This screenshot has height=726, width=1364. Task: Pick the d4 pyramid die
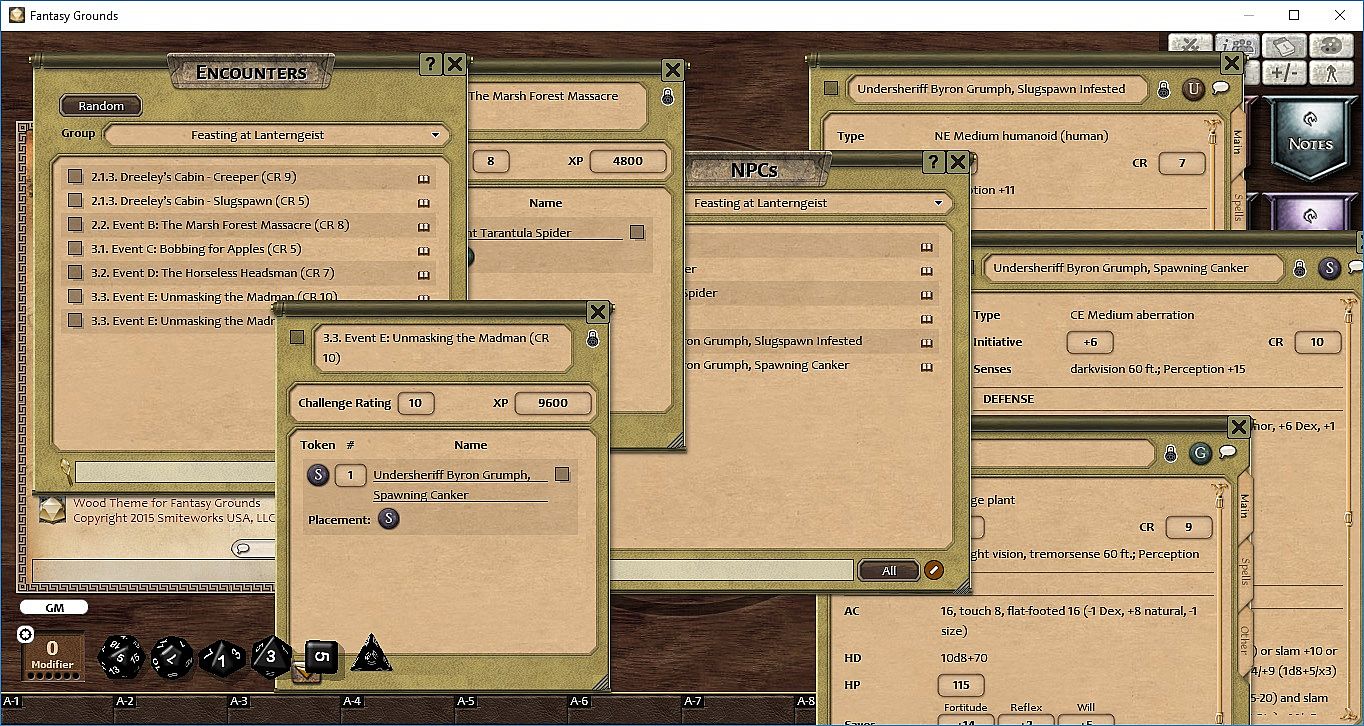[x=371, y=653]
